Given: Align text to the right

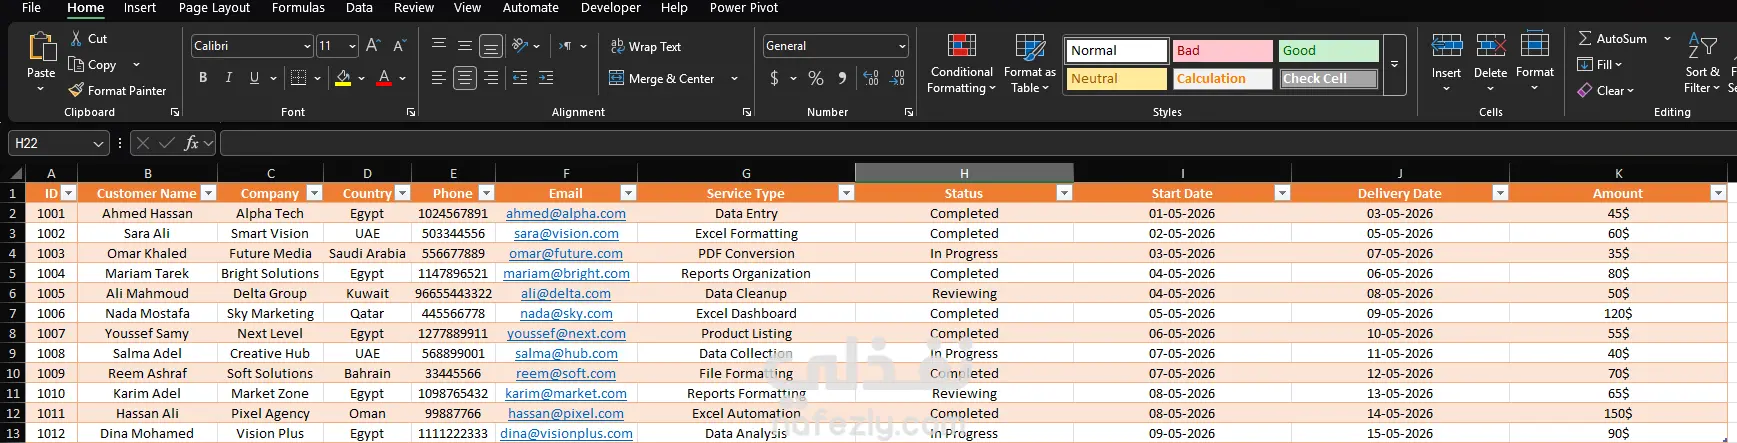Looking at the screenshot, I should coord(491,77).
